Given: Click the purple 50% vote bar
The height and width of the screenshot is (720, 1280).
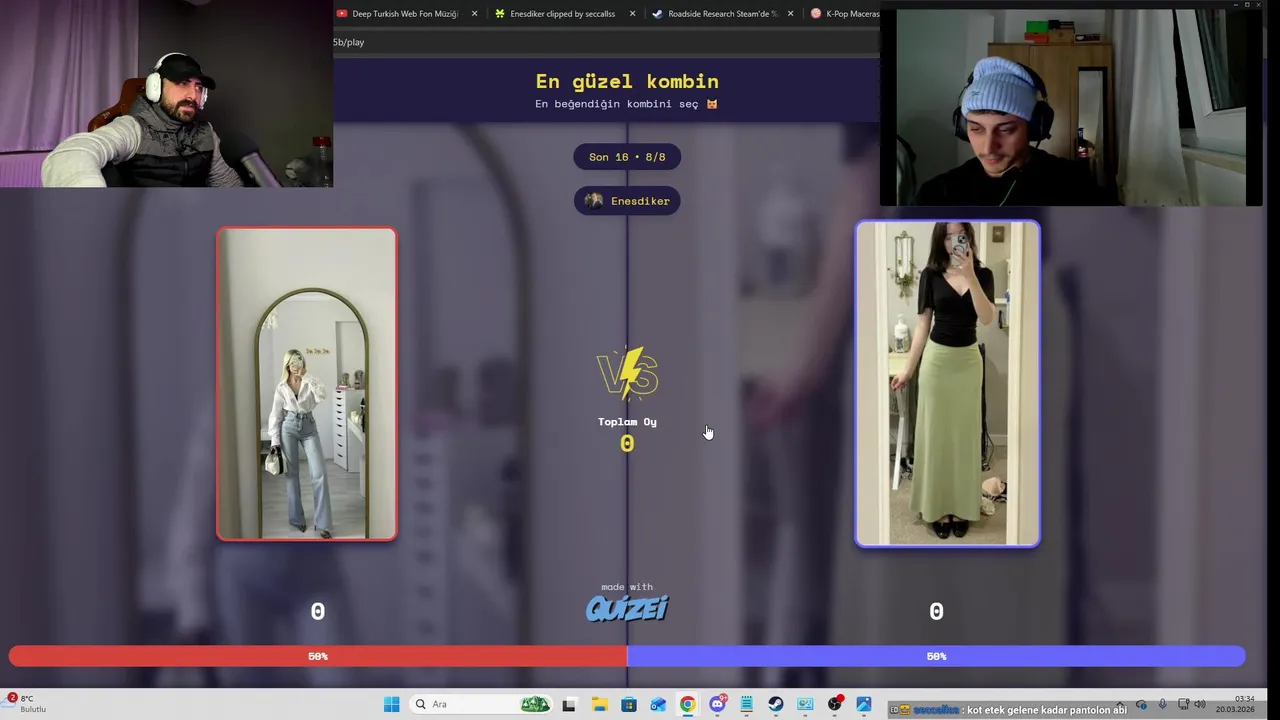Looking at the screenshot, I should coord(936,656).
